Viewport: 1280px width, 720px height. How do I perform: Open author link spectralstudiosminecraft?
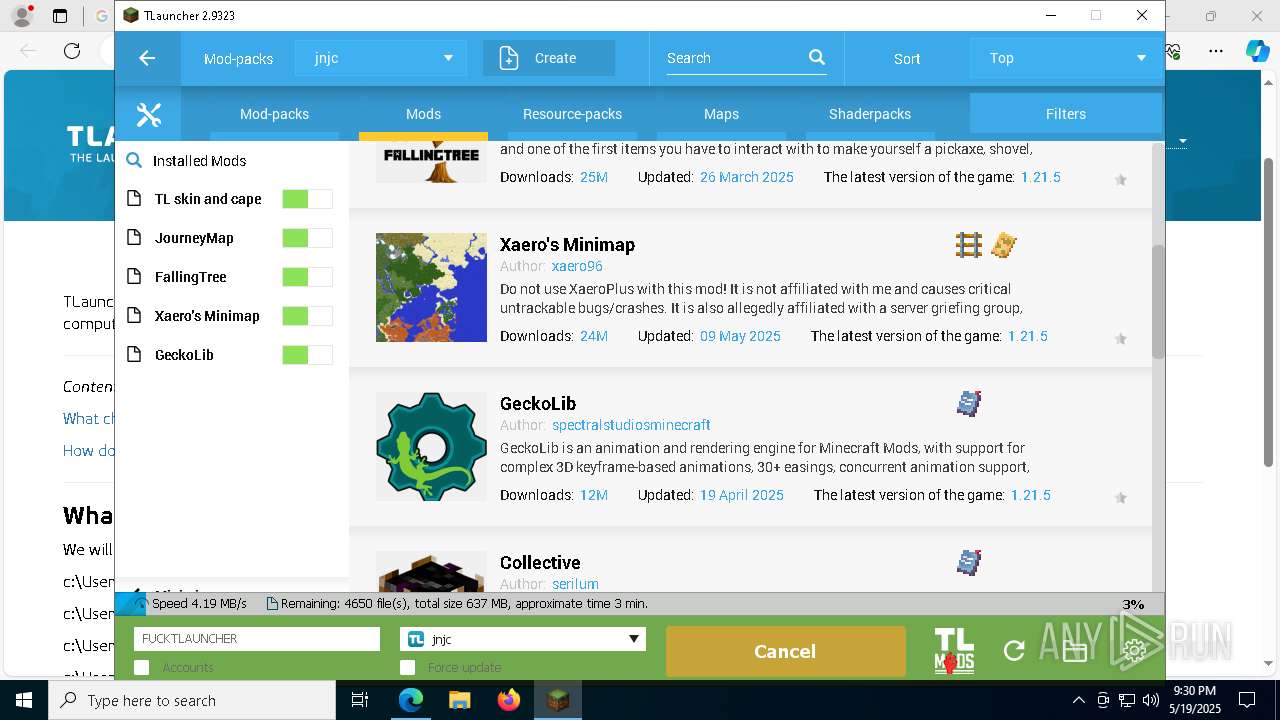coord(631,425)
